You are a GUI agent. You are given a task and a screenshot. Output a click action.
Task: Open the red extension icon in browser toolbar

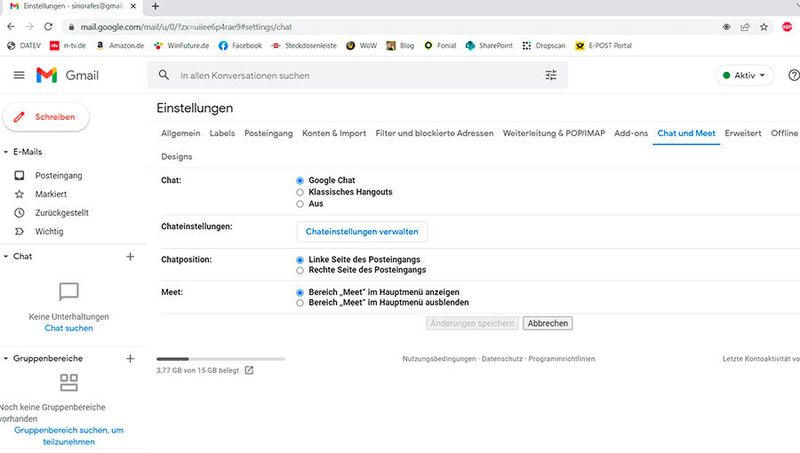point(787,27)
